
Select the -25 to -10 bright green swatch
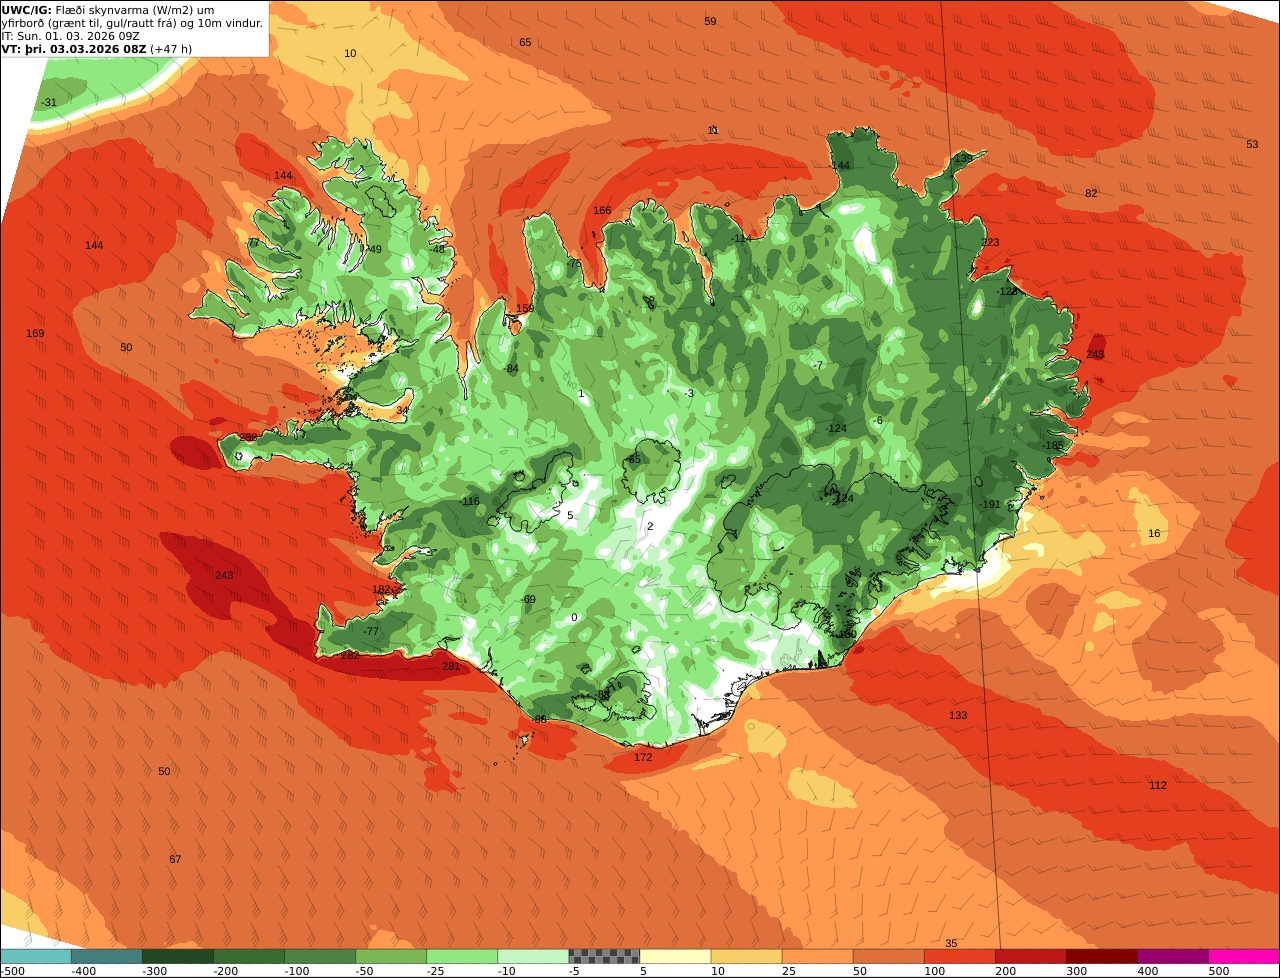461,956
